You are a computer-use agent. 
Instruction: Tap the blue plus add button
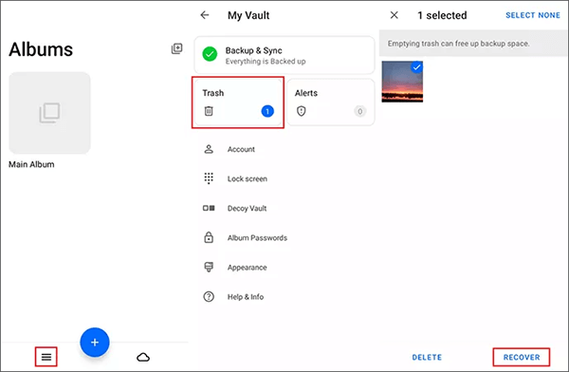(x=95, y=342)
